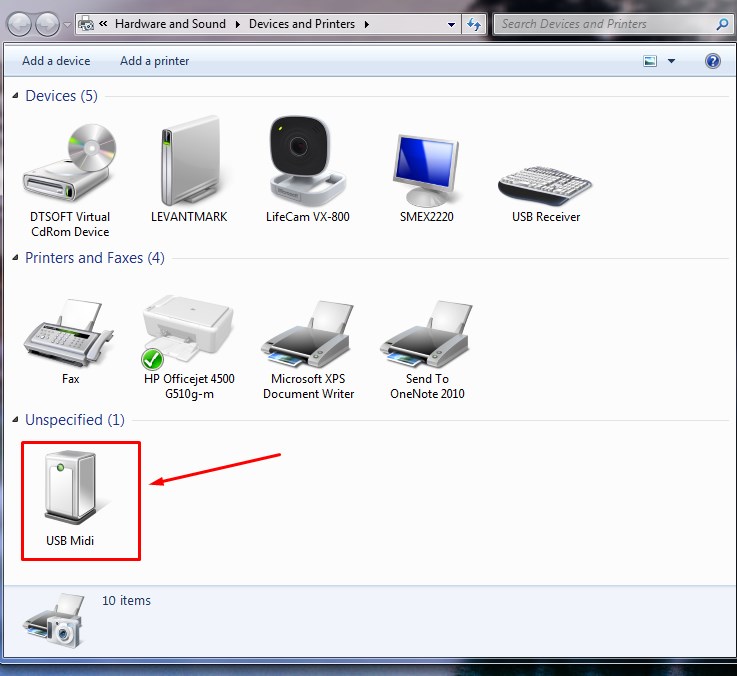The width and height of the screenshot is (737, 676).
Task: Open the recent pages dropdown arrow
Action: coord(68,24)
